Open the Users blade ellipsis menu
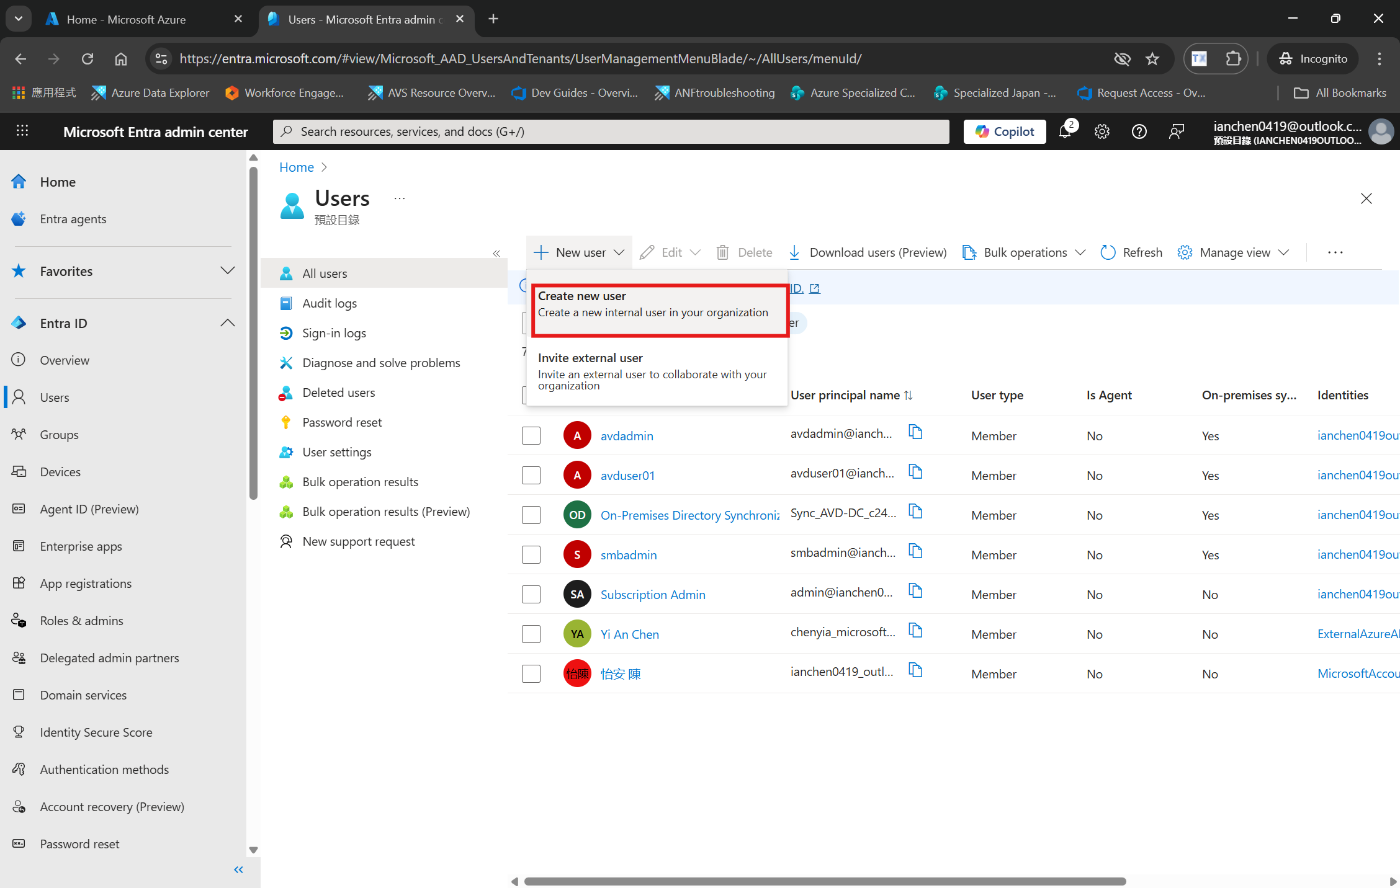 399,198
